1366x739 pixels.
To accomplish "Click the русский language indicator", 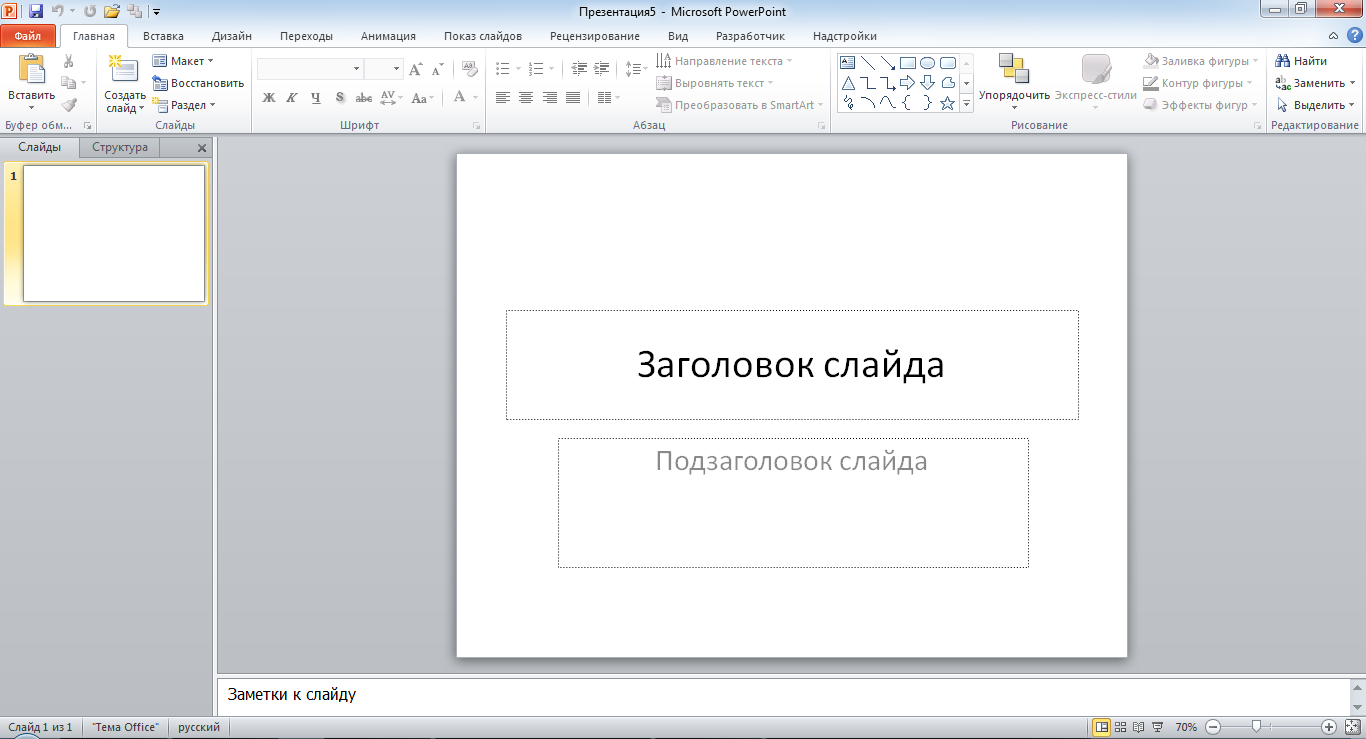I will click(x=198, y=727).
